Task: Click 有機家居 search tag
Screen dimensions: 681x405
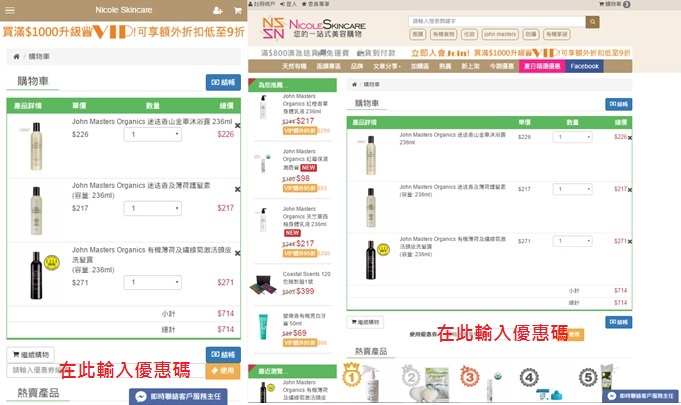Action: pos(557,34)
